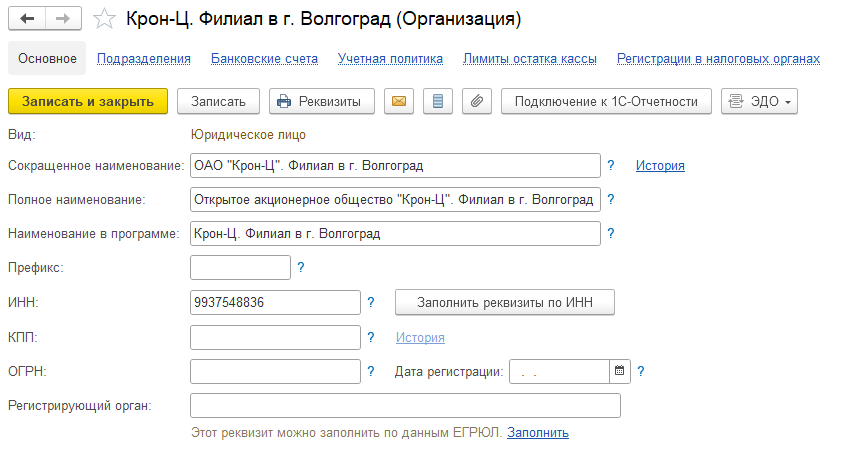Viewport: 848px width, 452px height.
Task: Click help question mark next to ИНН
Action: click(370, 302)
